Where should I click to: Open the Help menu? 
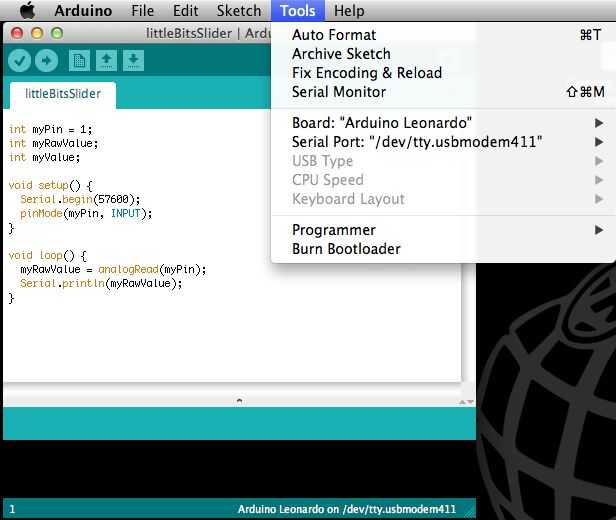click(x=349, y=11)
